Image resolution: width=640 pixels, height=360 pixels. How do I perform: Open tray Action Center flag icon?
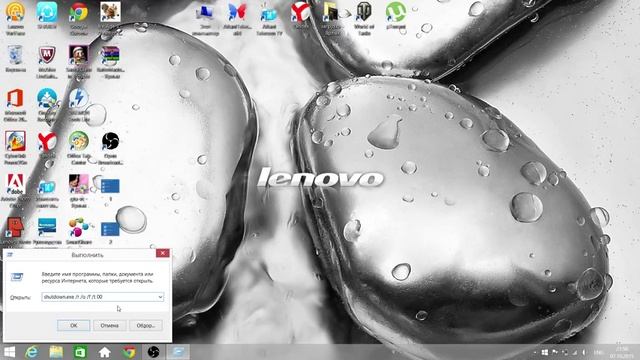[555, 352]
